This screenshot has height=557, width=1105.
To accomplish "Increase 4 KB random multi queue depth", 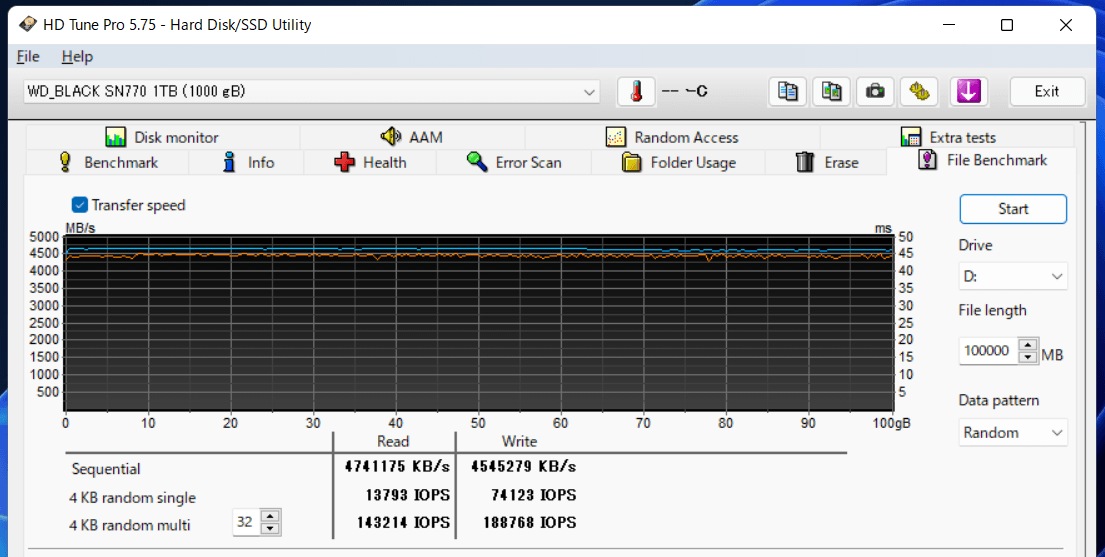I will pyautogui.click(x=270, y=515).
